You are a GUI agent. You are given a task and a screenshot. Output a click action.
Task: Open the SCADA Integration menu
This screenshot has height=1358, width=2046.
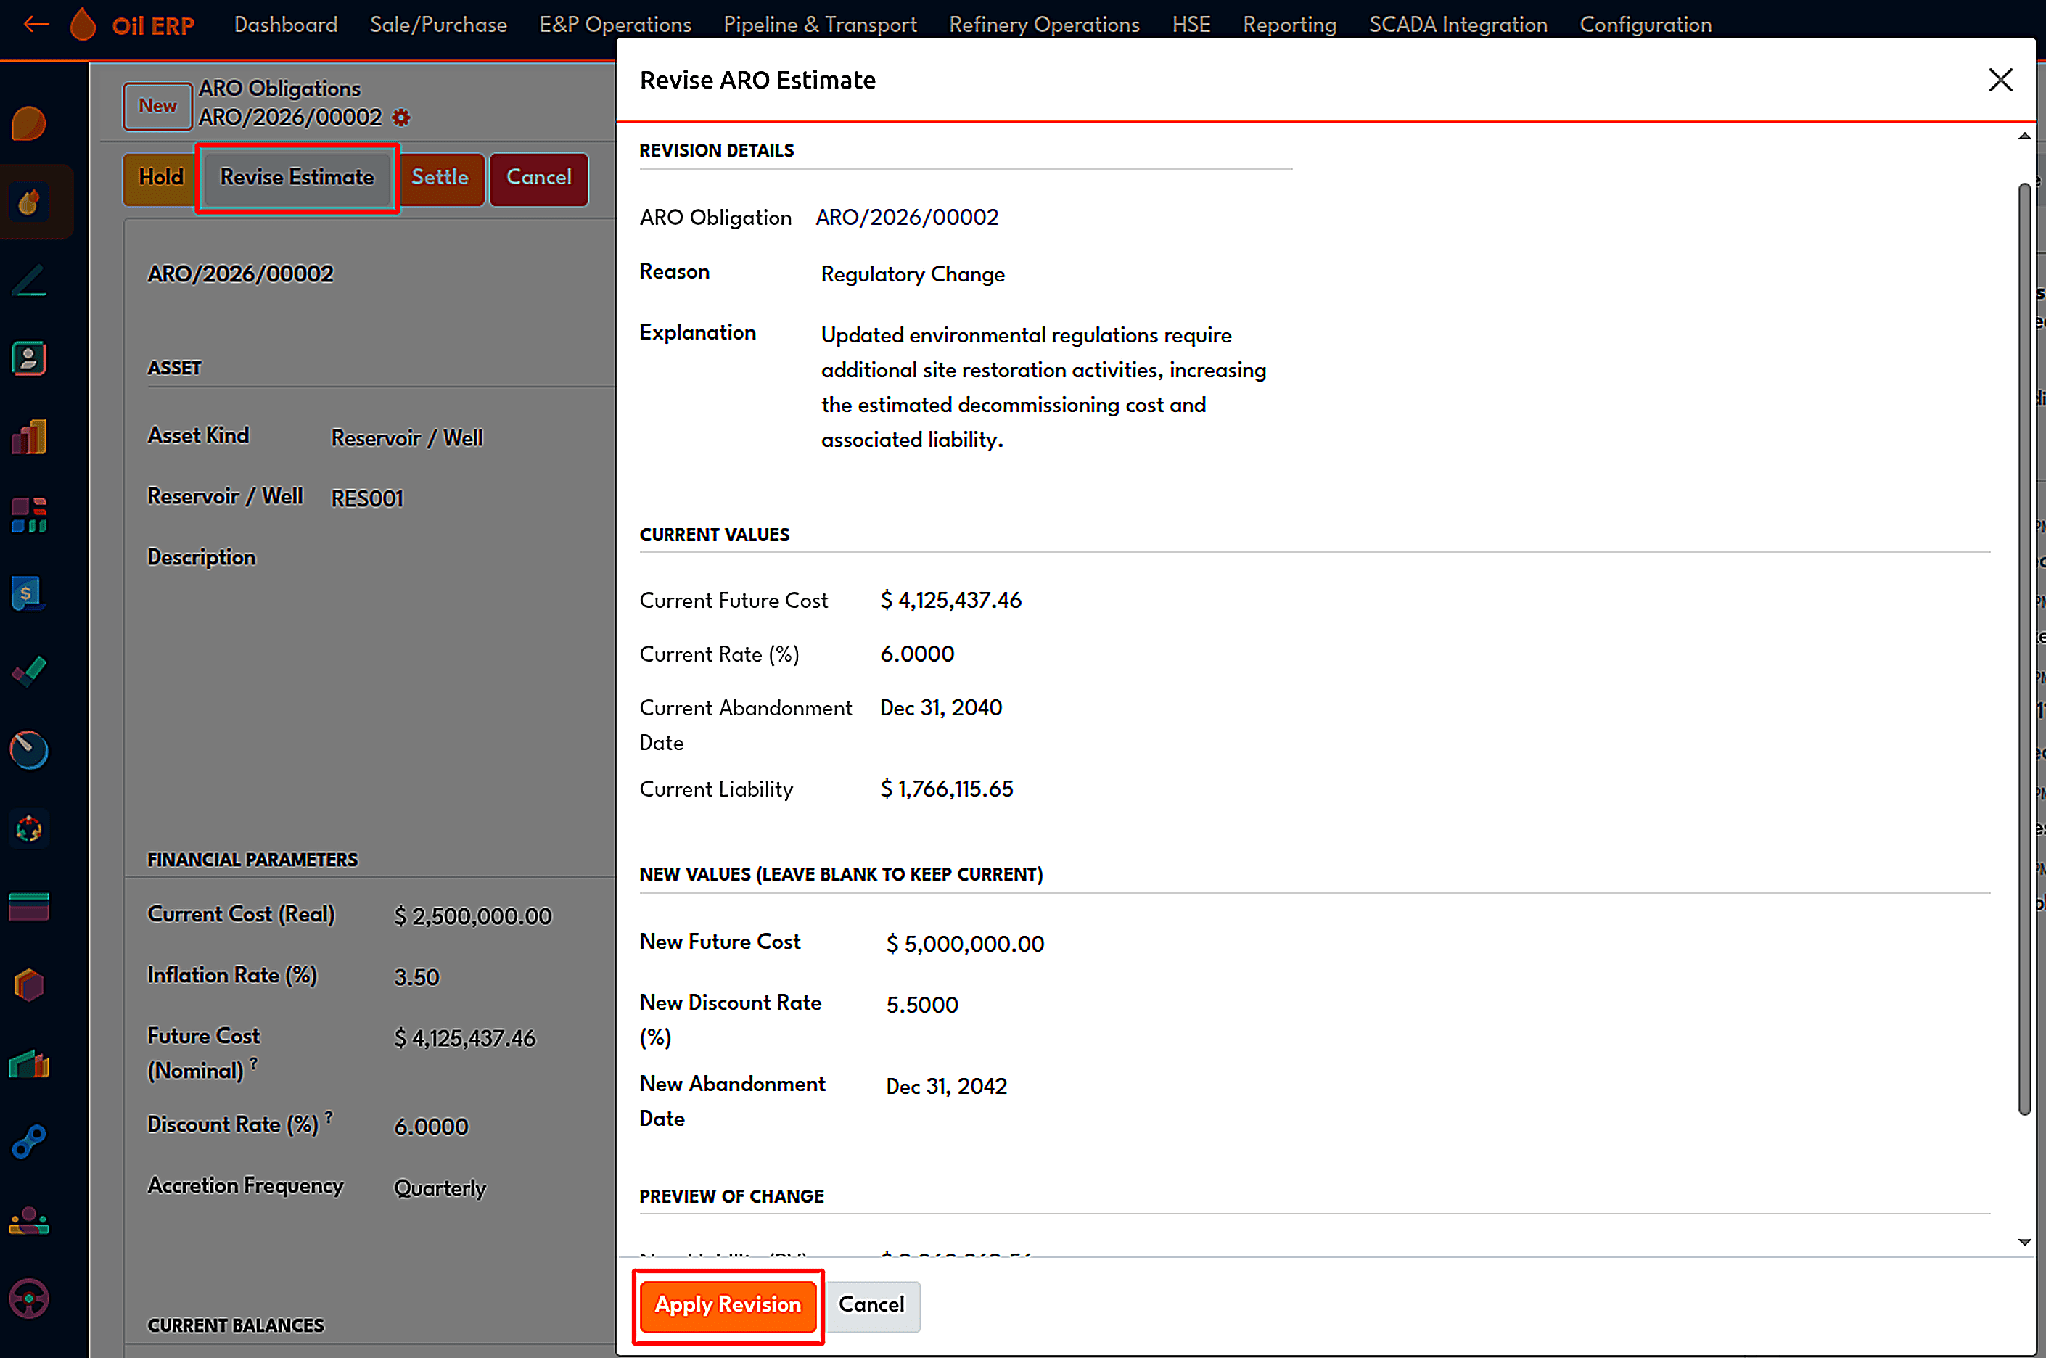click(1458, 24)
